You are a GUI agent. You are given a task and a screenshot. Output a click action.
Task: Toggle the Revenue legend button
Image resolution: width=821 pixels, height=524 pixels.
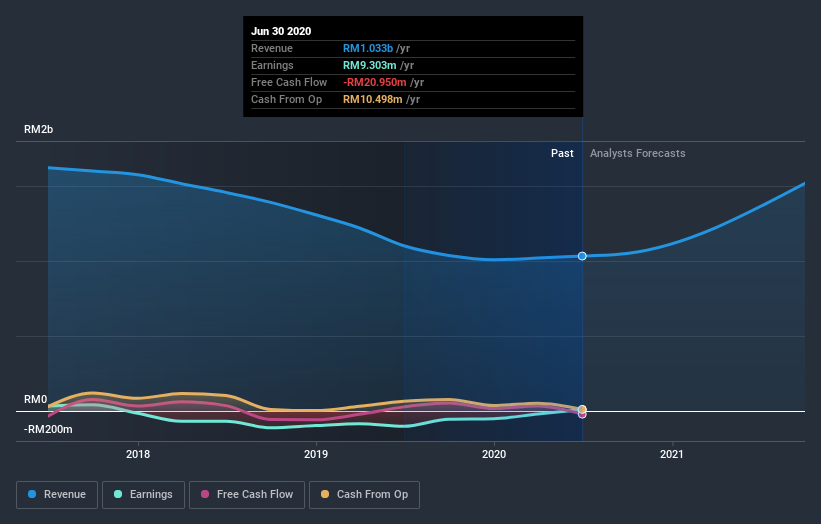57,495
